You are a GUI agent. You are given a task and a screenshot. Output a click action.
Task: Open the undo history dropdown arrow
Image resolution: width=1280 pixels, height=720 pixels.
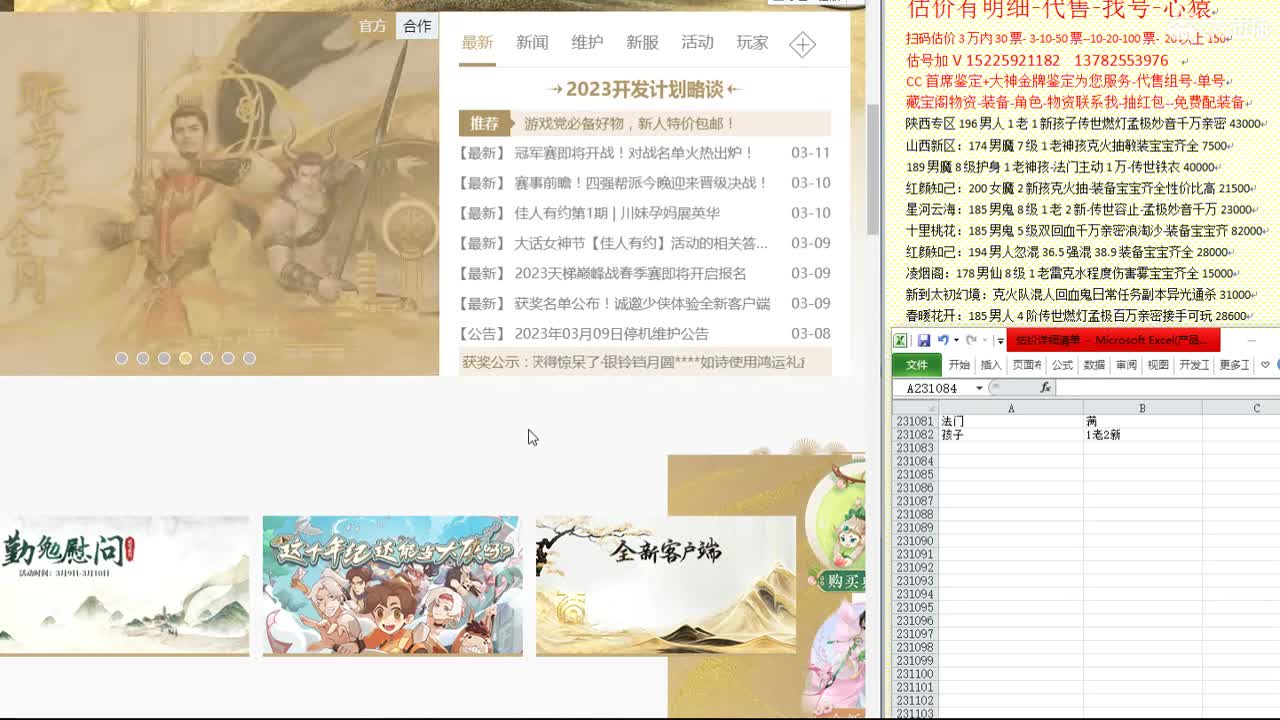click(x=956, y=341)
